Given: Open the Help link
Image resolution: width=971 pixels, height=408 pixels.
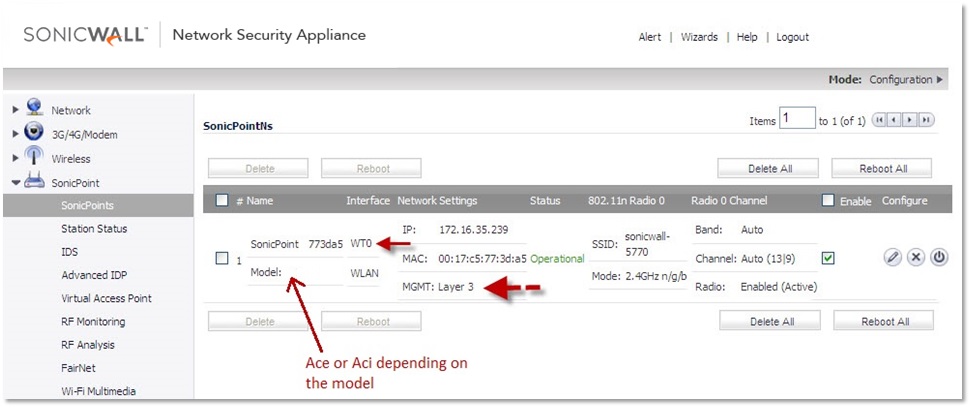Looking at the screenshot, I should pyautogui.click(x=747, y=37).
